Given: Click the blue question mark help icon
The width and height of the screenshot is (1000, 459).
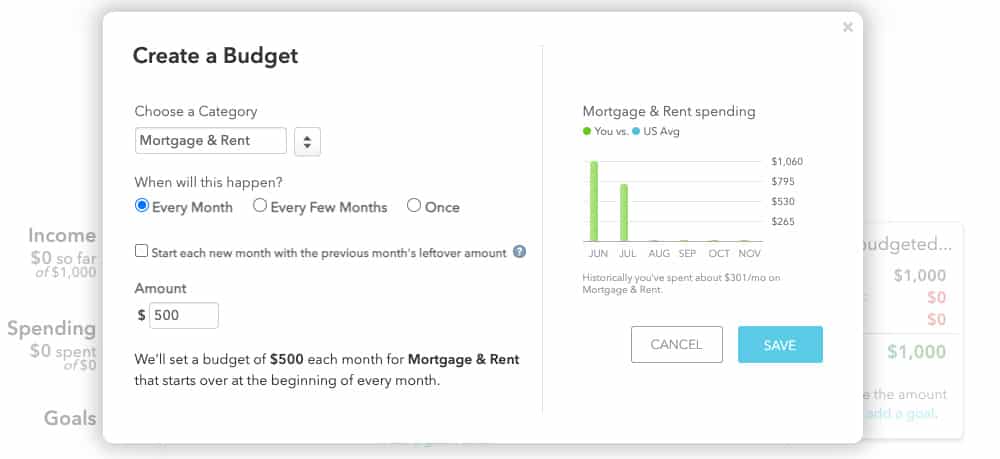Looking at the screenshot, I should 520,252.
